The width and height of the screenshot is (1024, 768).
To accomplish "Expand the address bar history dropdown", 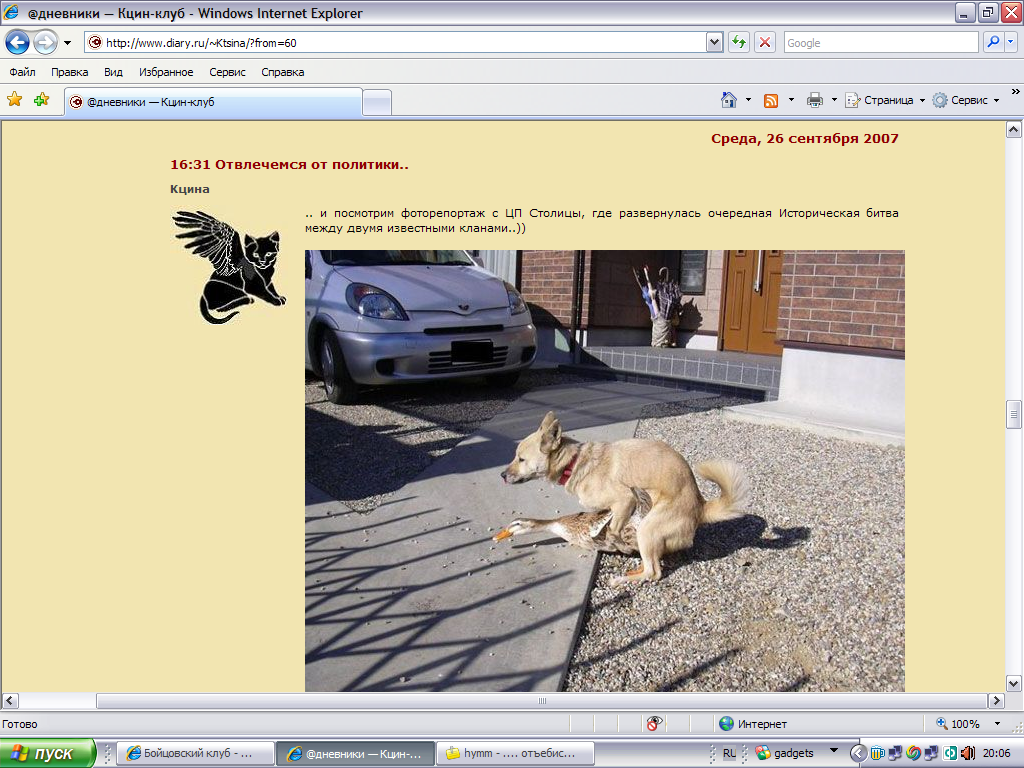I will click(715, 43).
